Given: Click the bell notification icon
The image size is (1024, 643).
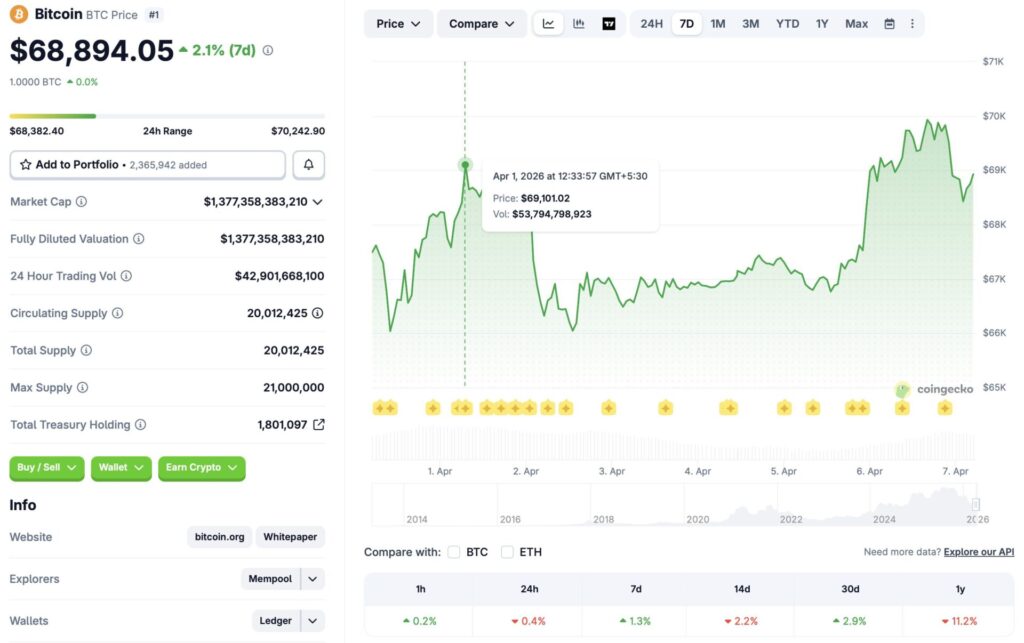Looking at the screenshot, I should tap(308, 164).
